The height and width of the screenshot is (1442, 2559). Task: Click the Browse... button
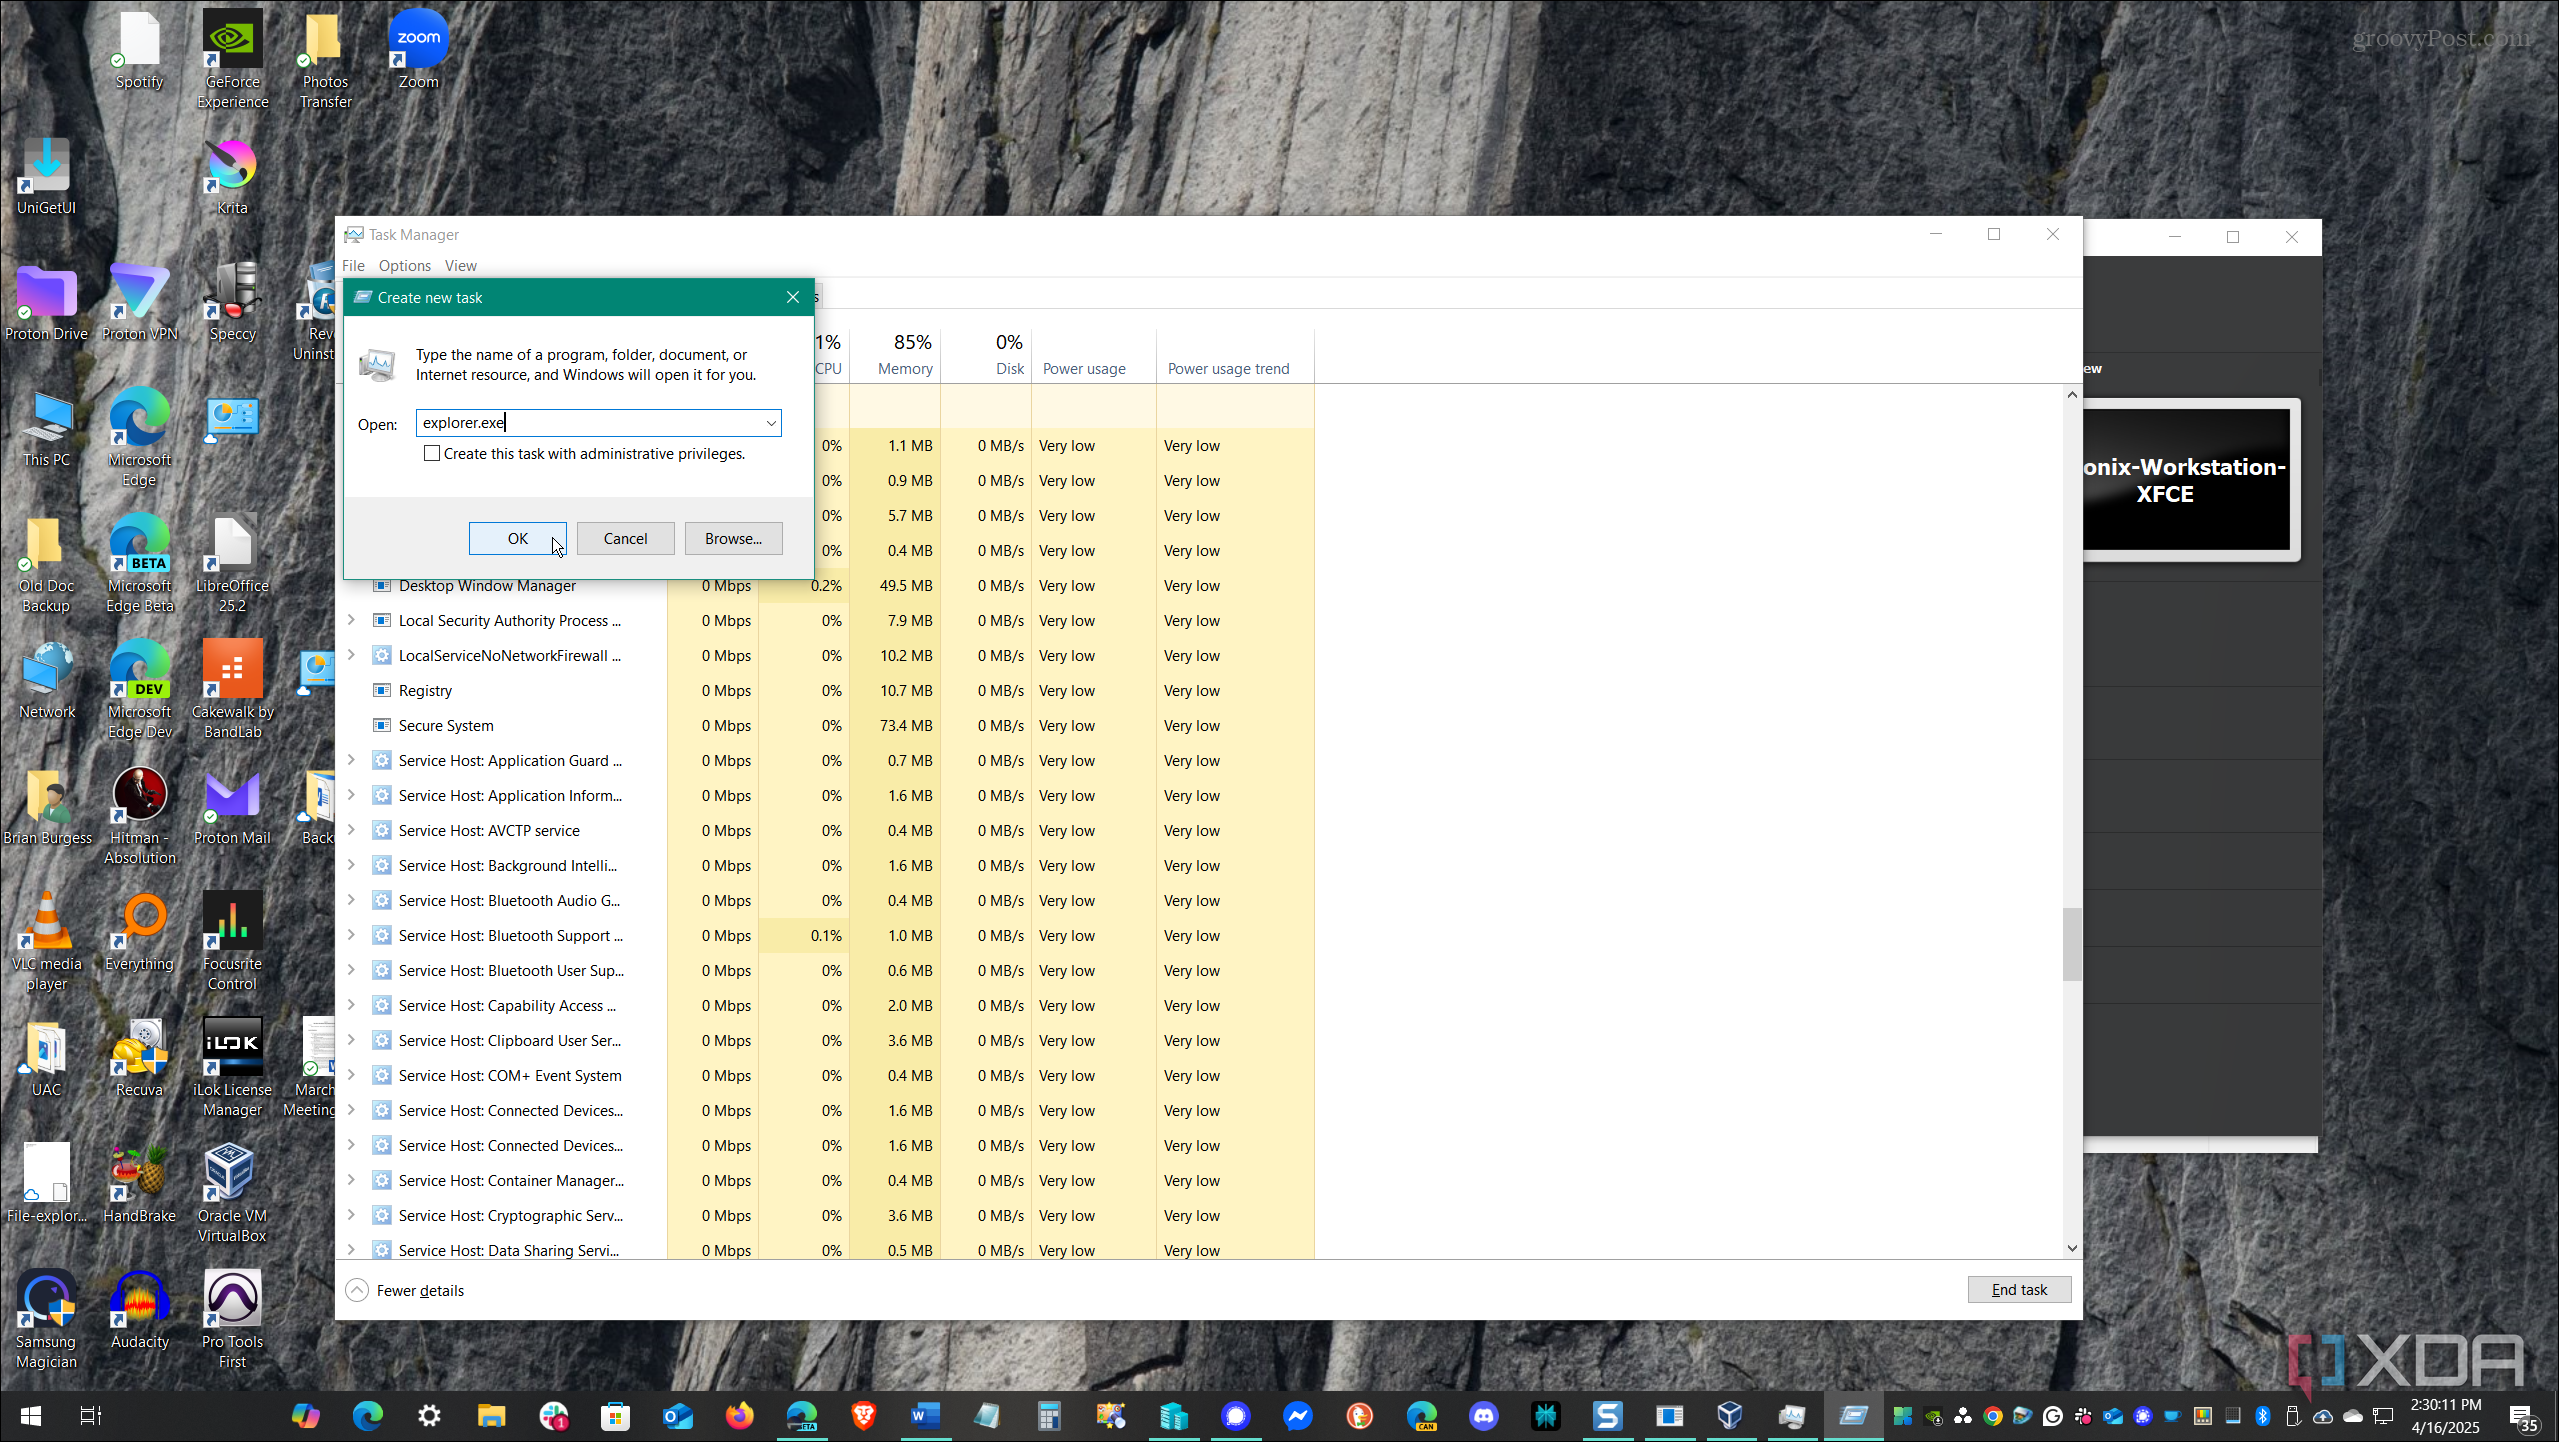click(x=733, y=538)
